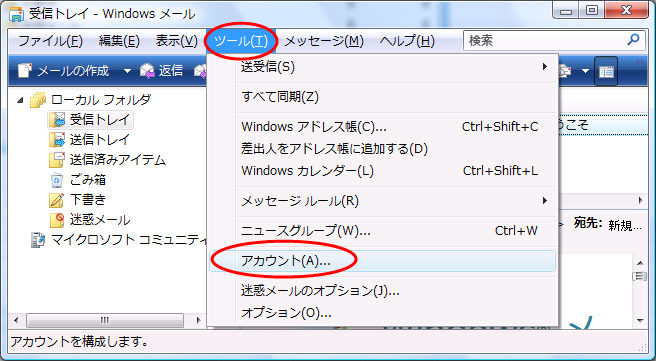Click the 迷惑メール junk icon
Screen dimensions: 656x361
coord(57,220)
